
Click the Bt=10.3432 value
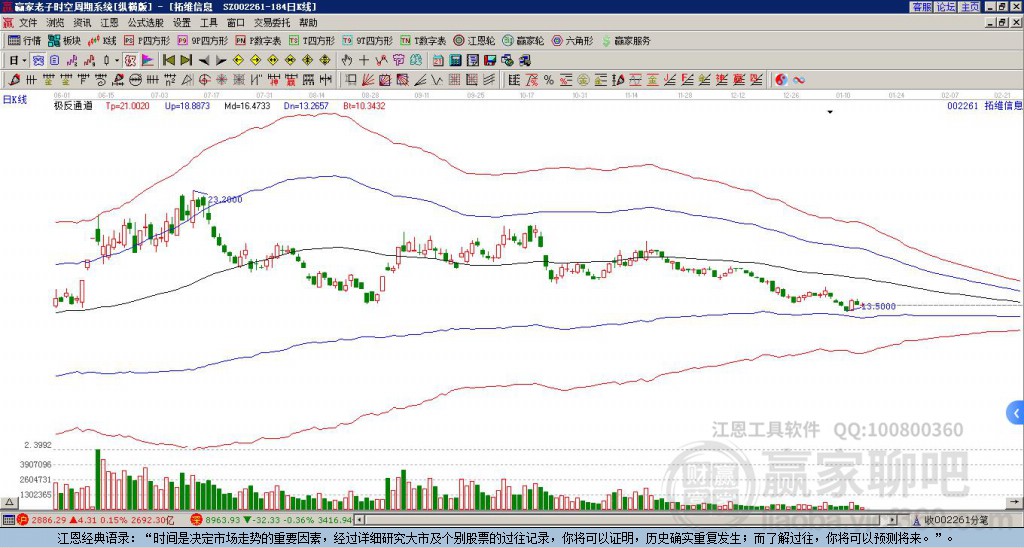364,106
